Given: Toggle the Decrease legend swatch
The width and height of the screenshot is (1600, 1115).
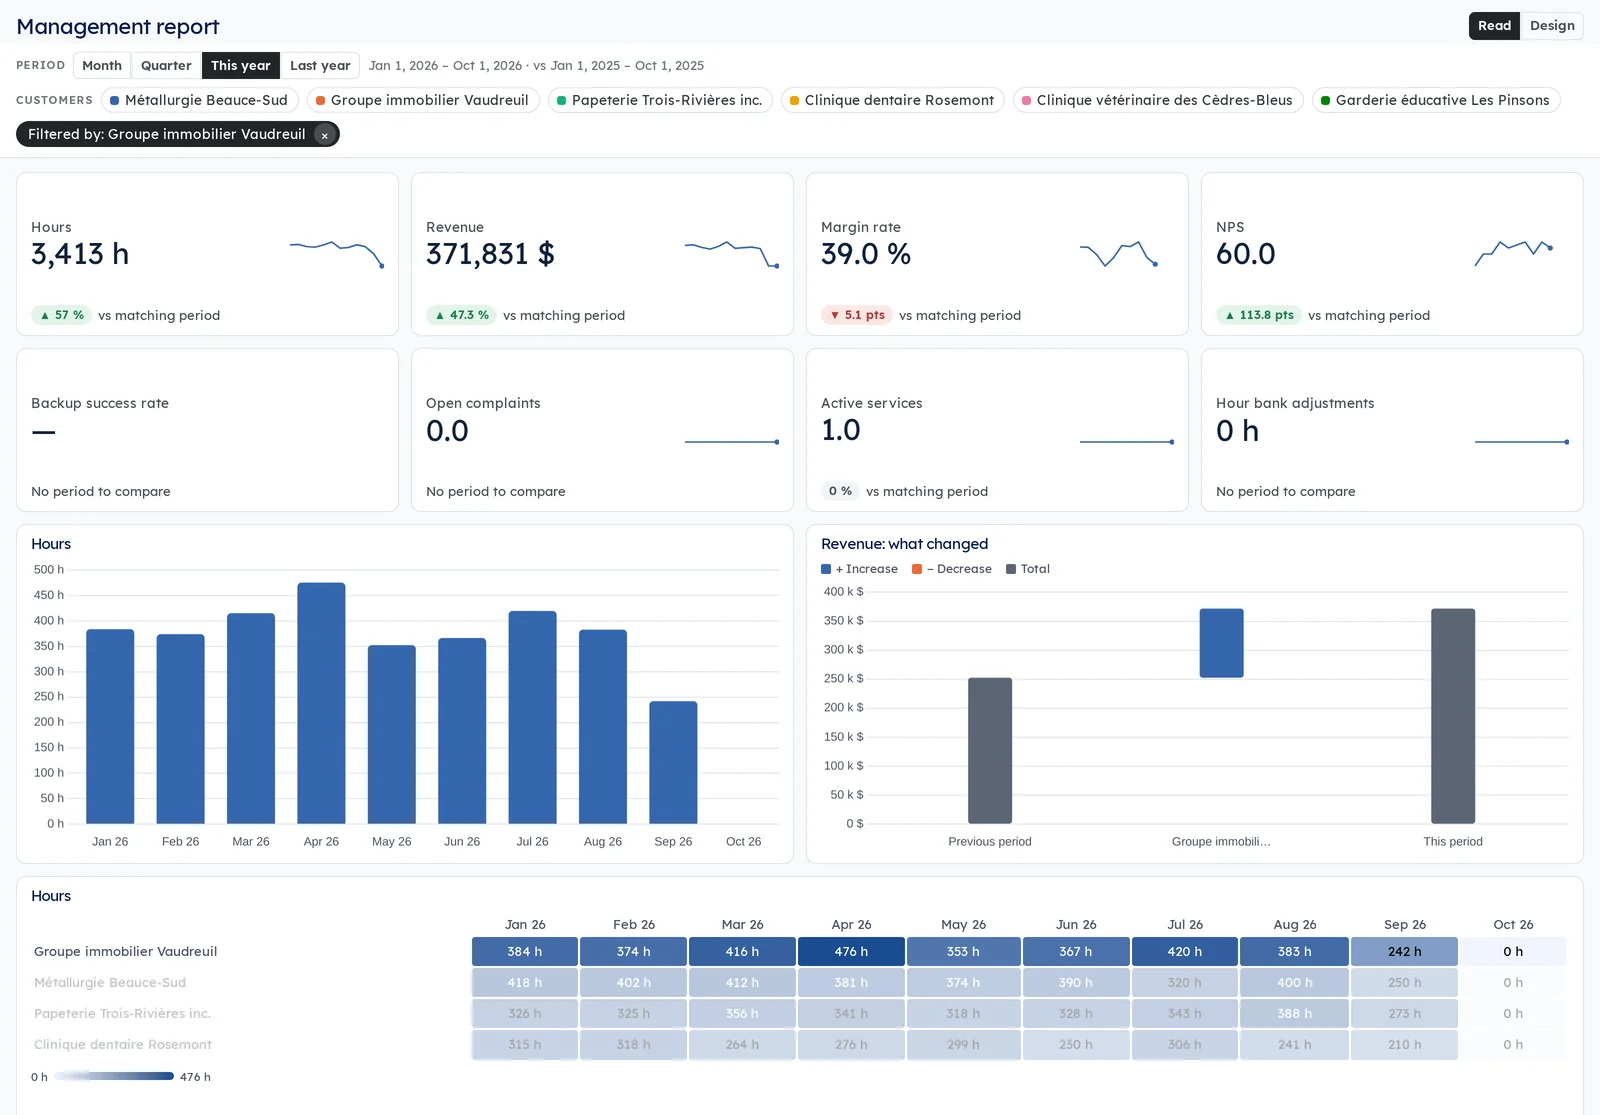Looking at the screenshot, I should pyautogui.click(x=917, y=569).
